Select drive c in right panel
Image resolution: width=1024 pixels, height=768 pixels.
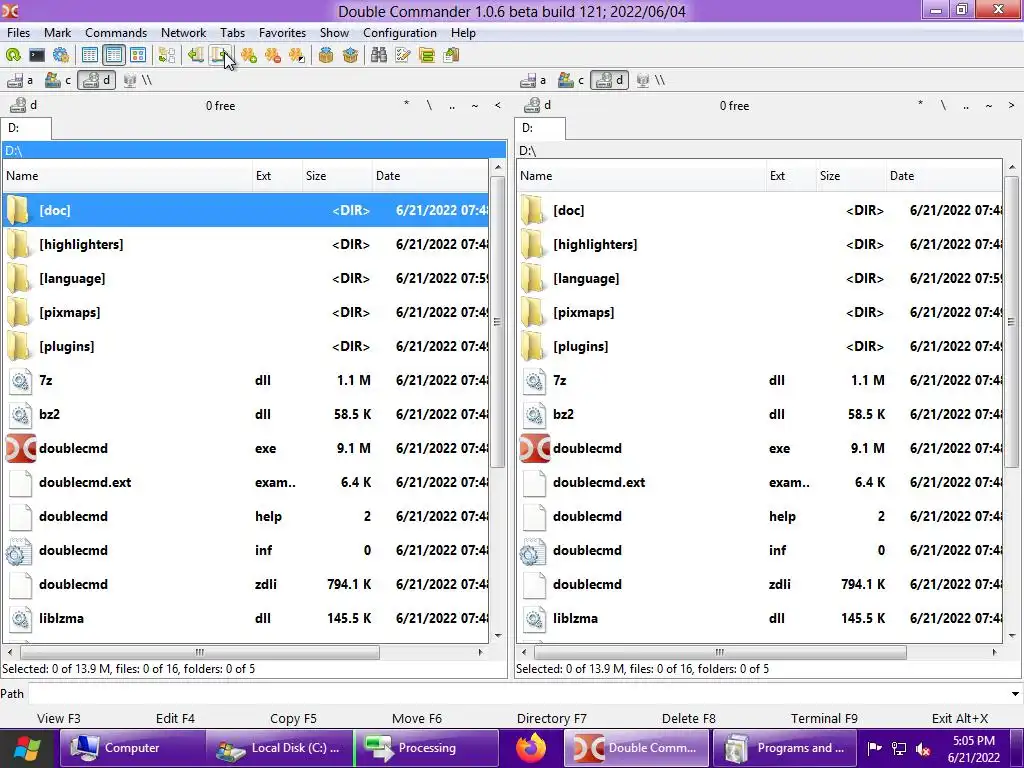click(571, 80)
